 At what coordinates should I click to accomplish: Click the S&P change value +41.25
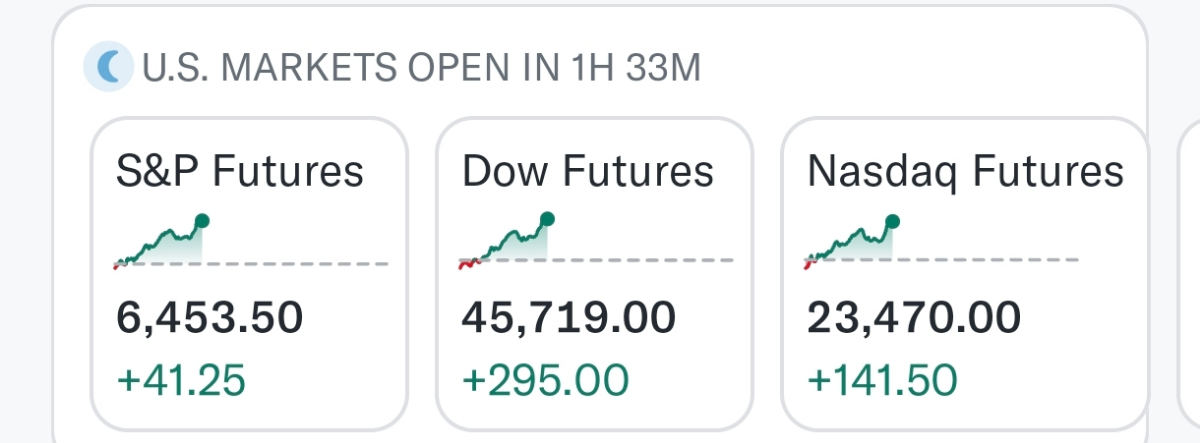point(181,380)
